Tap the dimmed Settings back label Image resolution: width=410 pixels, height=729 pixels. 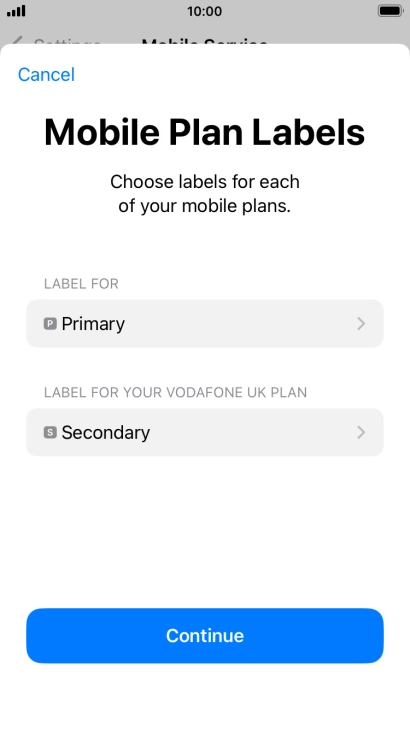tap(67, 41)
